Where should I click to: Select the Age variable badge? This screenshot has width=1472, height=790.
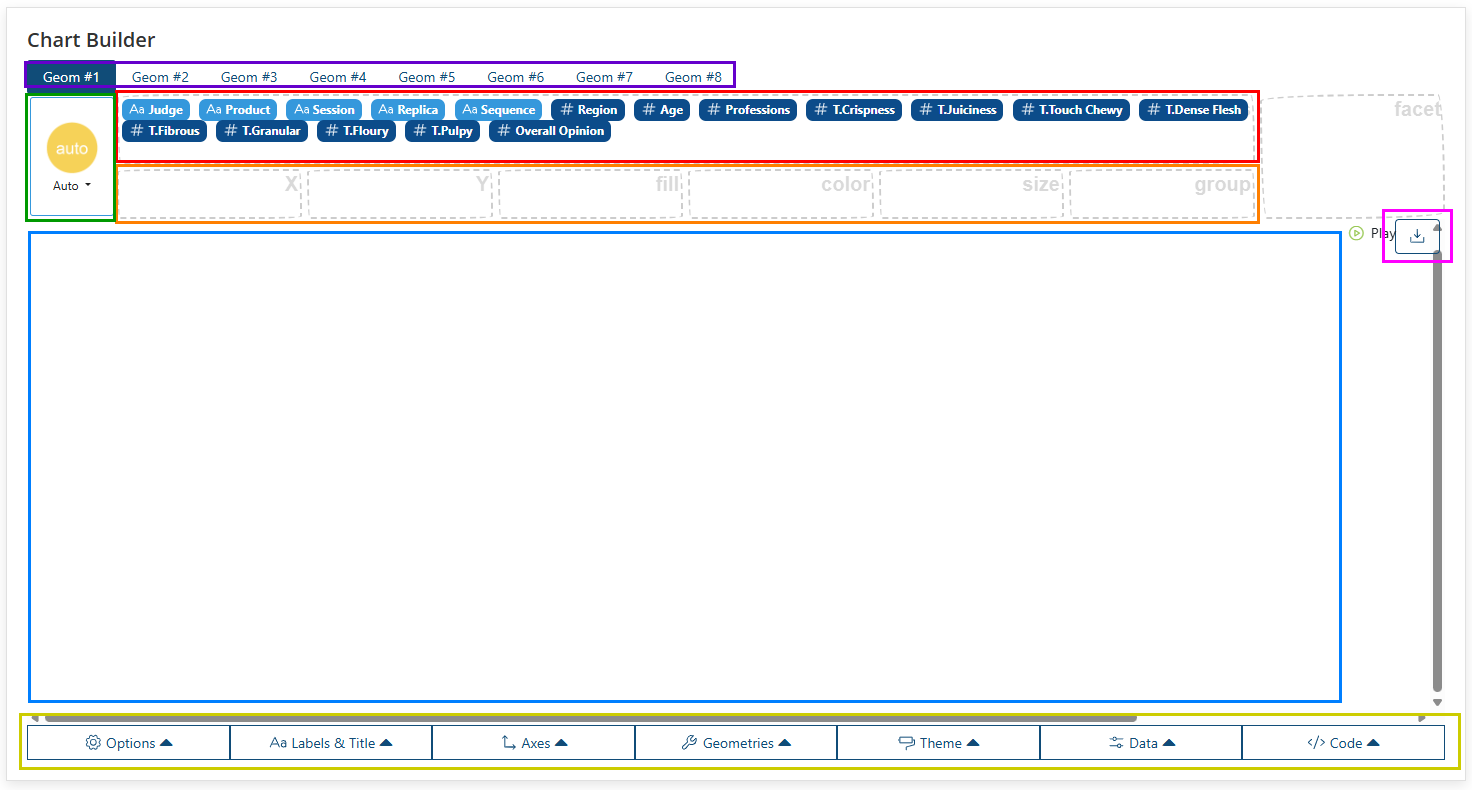(x=662, y=110)
